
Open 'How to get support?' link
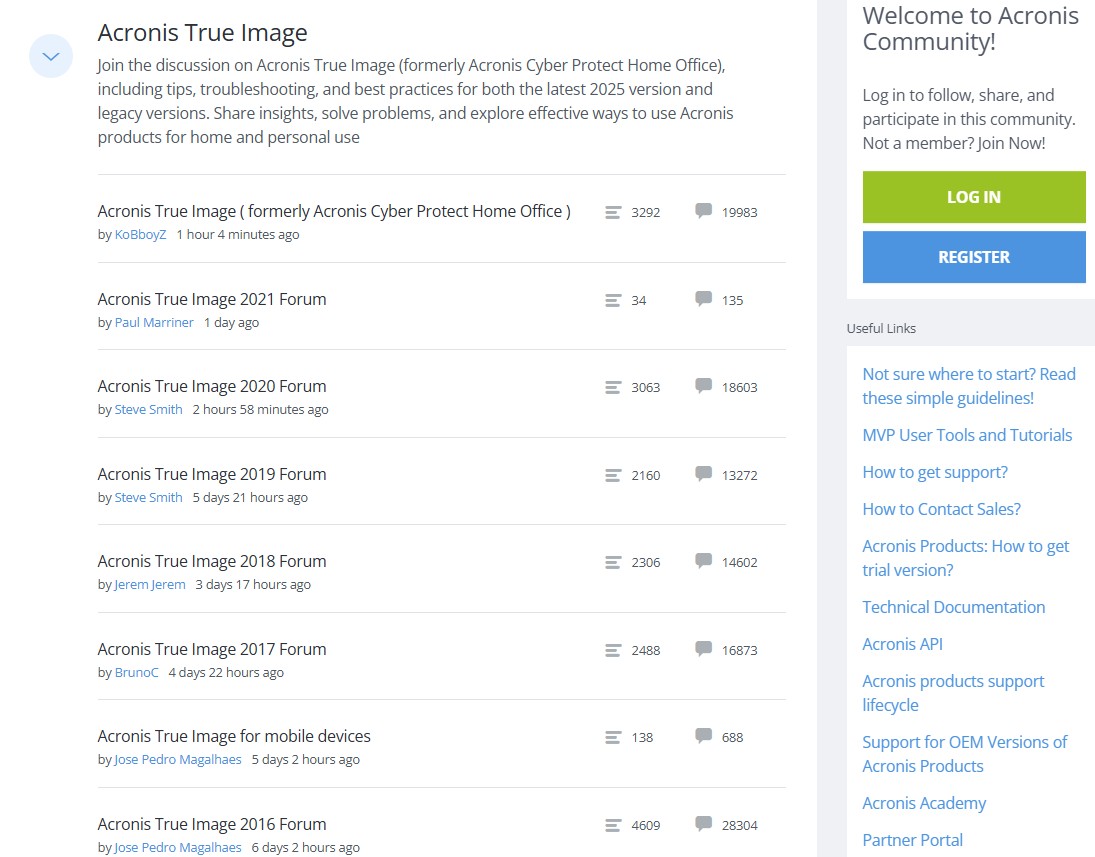point(935,472)
